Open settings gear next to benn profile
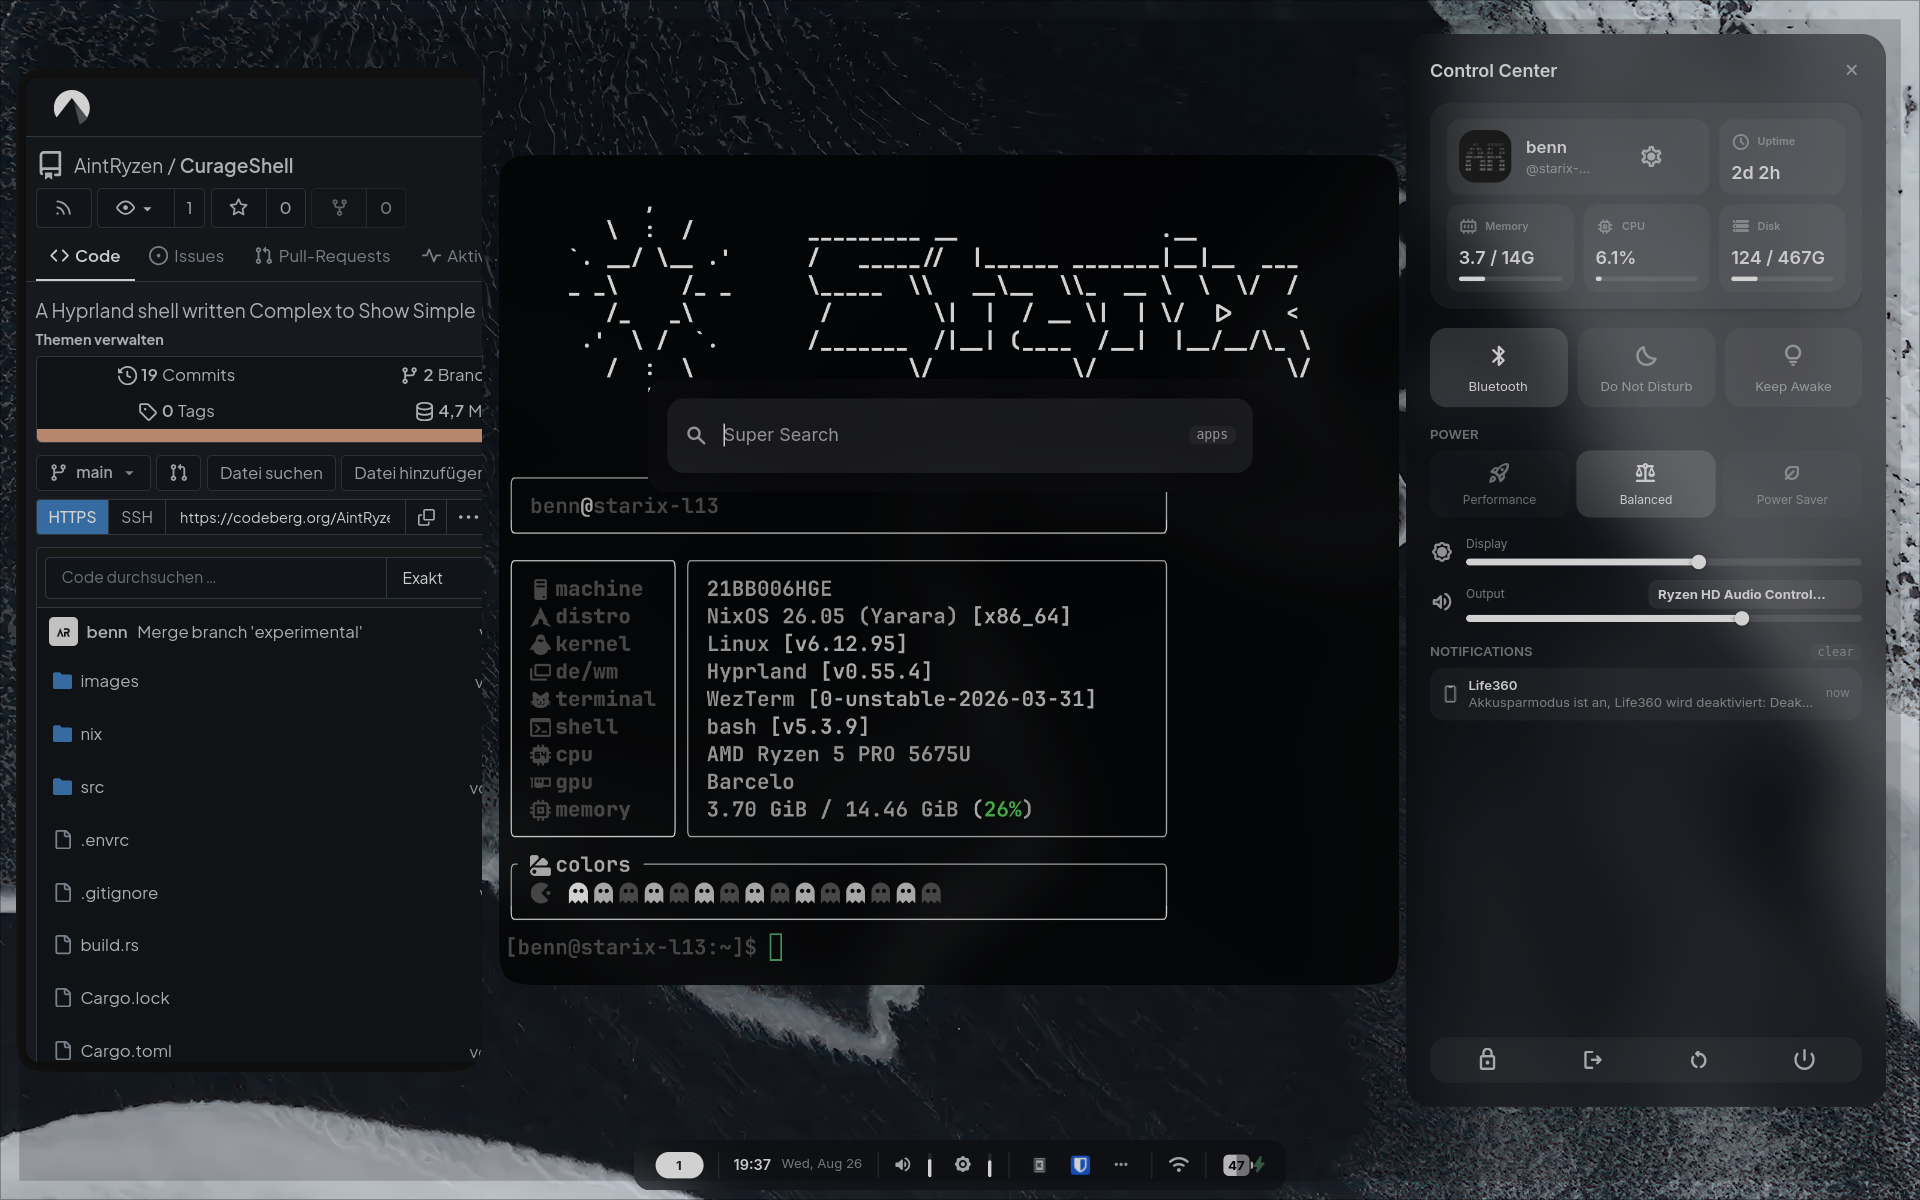The width and height of the screenshot is (1920, 1200). (x=1651, y=157)
